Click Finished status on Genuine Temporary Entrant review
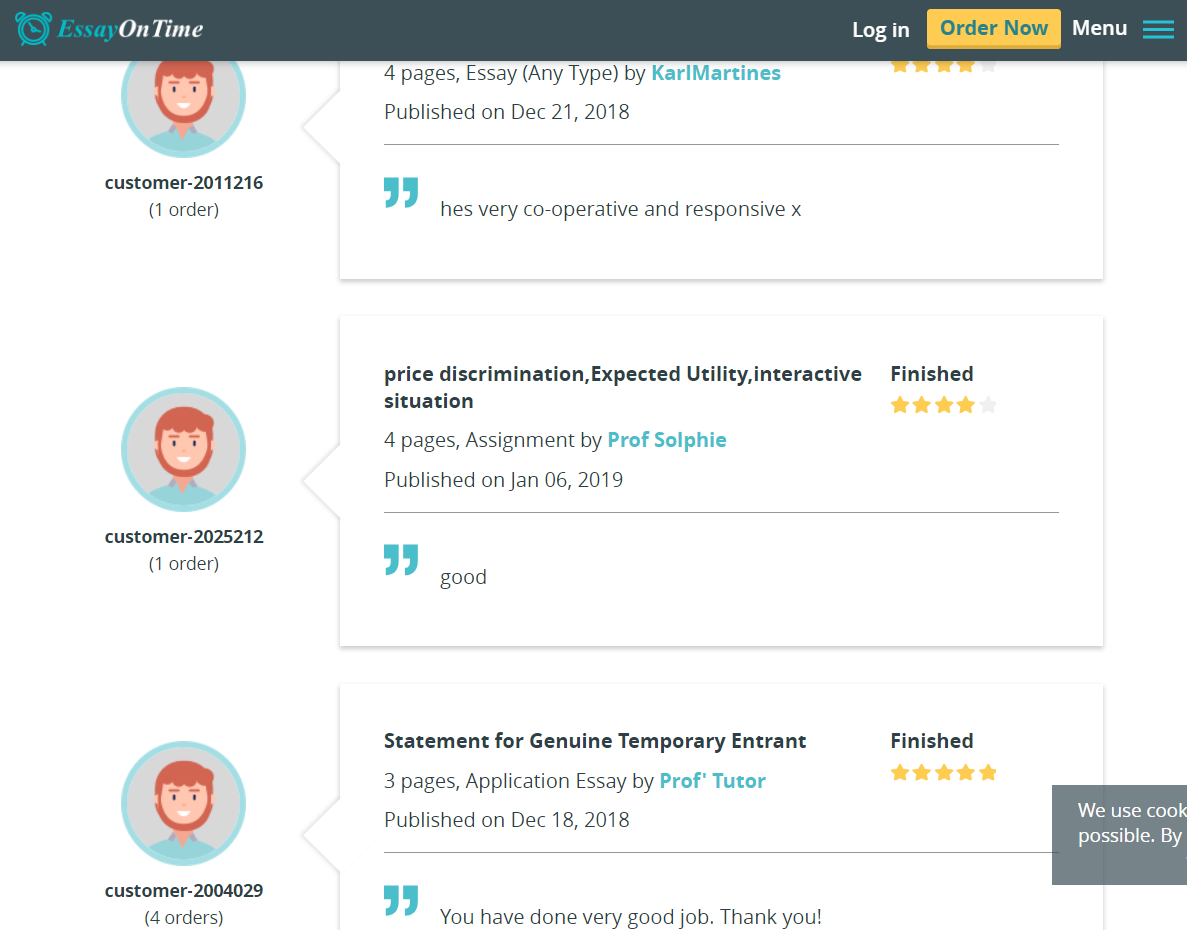The height and width of the screenshot is (930, 1187). point(932,741)
